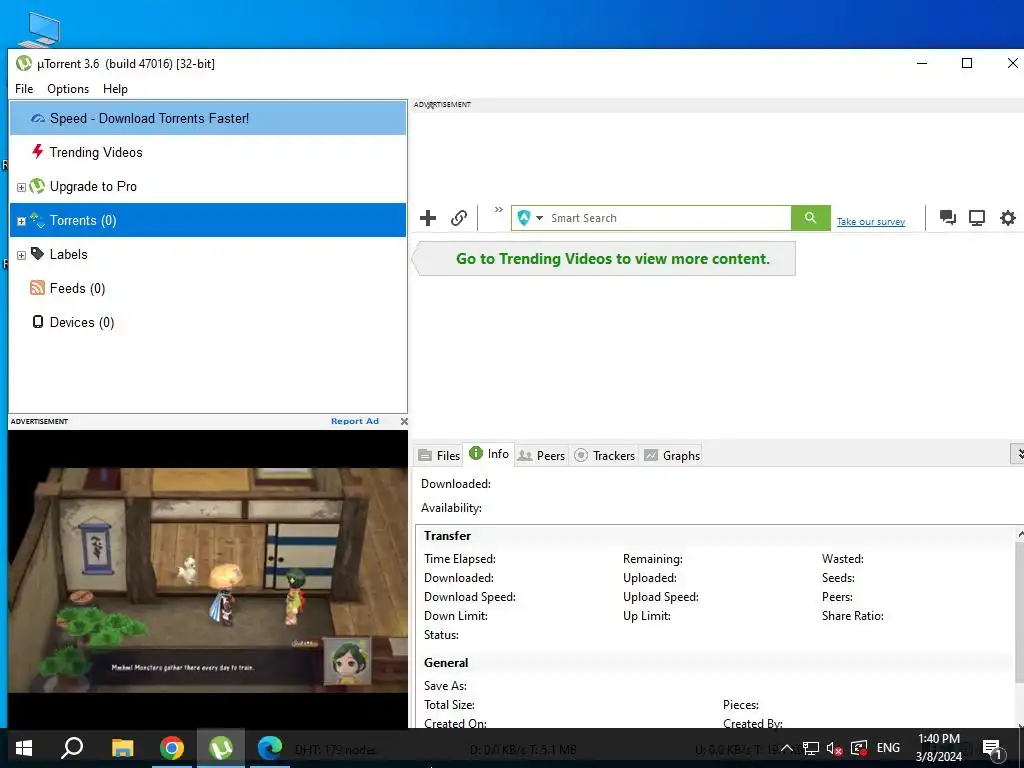Collapse the detail pane arrow button
Image resolution: width=1024 pixels, height=768 pixels.
(x=1017, y=454)
